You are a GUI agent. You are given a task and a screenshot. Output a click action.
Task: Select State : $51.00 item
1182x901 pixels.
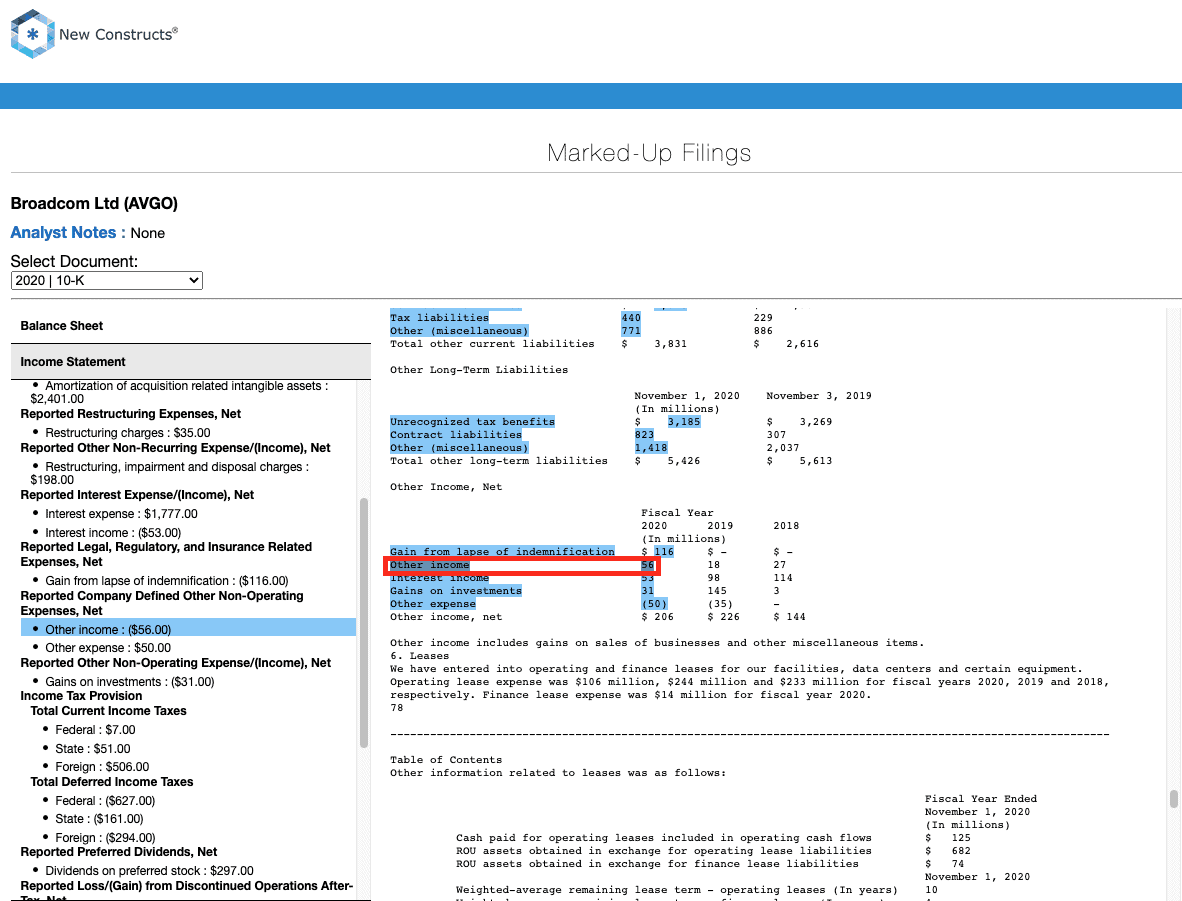tap(93, 749)
